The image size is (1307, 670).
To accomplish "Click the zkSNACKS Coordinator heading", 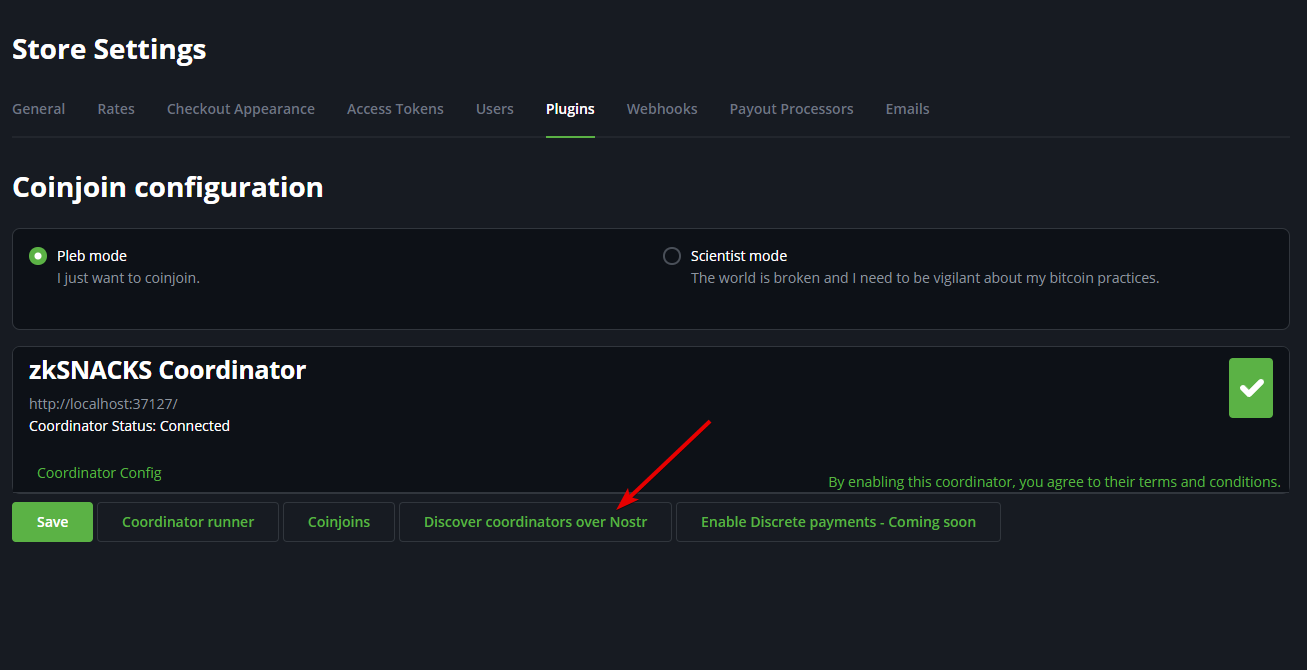I will [x=167, y=370].
